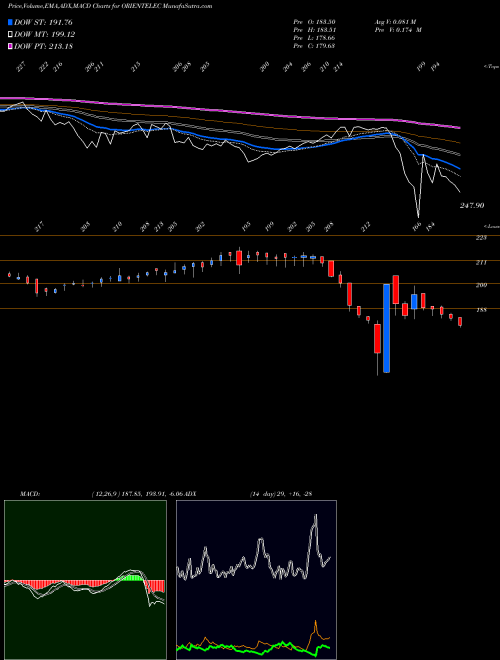Click the '<Tops' axis label
Viewport: 500px width, 660px height.
coord(491,67)
